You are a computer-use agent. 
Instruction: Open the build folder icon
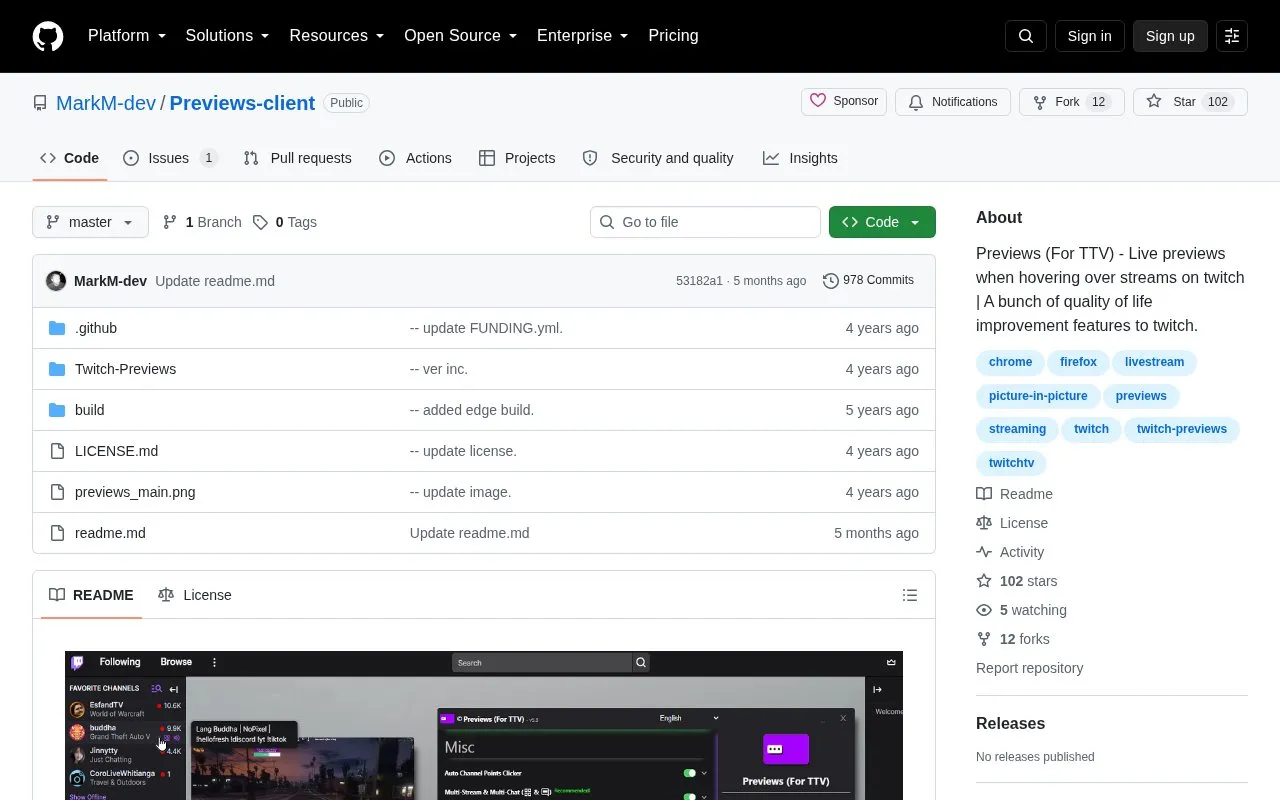point(57,410)
